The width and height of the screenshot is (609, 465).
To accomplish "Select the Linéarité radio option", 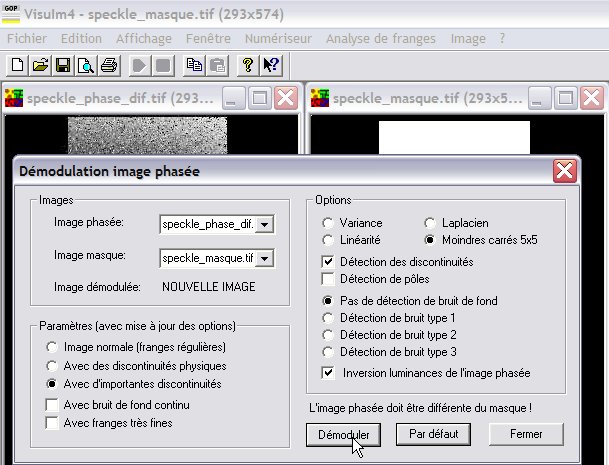I will click(328, 240).
